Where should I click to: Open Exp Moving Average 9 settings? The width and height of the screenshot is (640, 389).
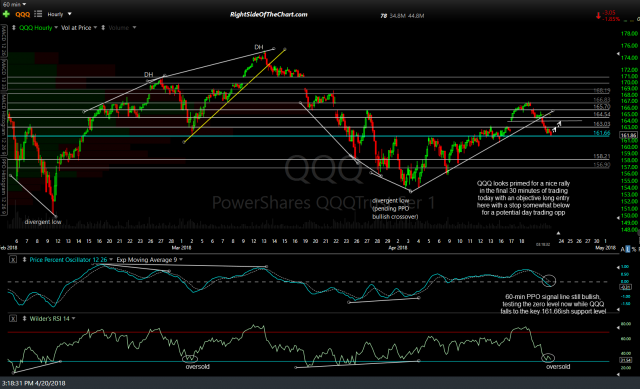[149, 260]
